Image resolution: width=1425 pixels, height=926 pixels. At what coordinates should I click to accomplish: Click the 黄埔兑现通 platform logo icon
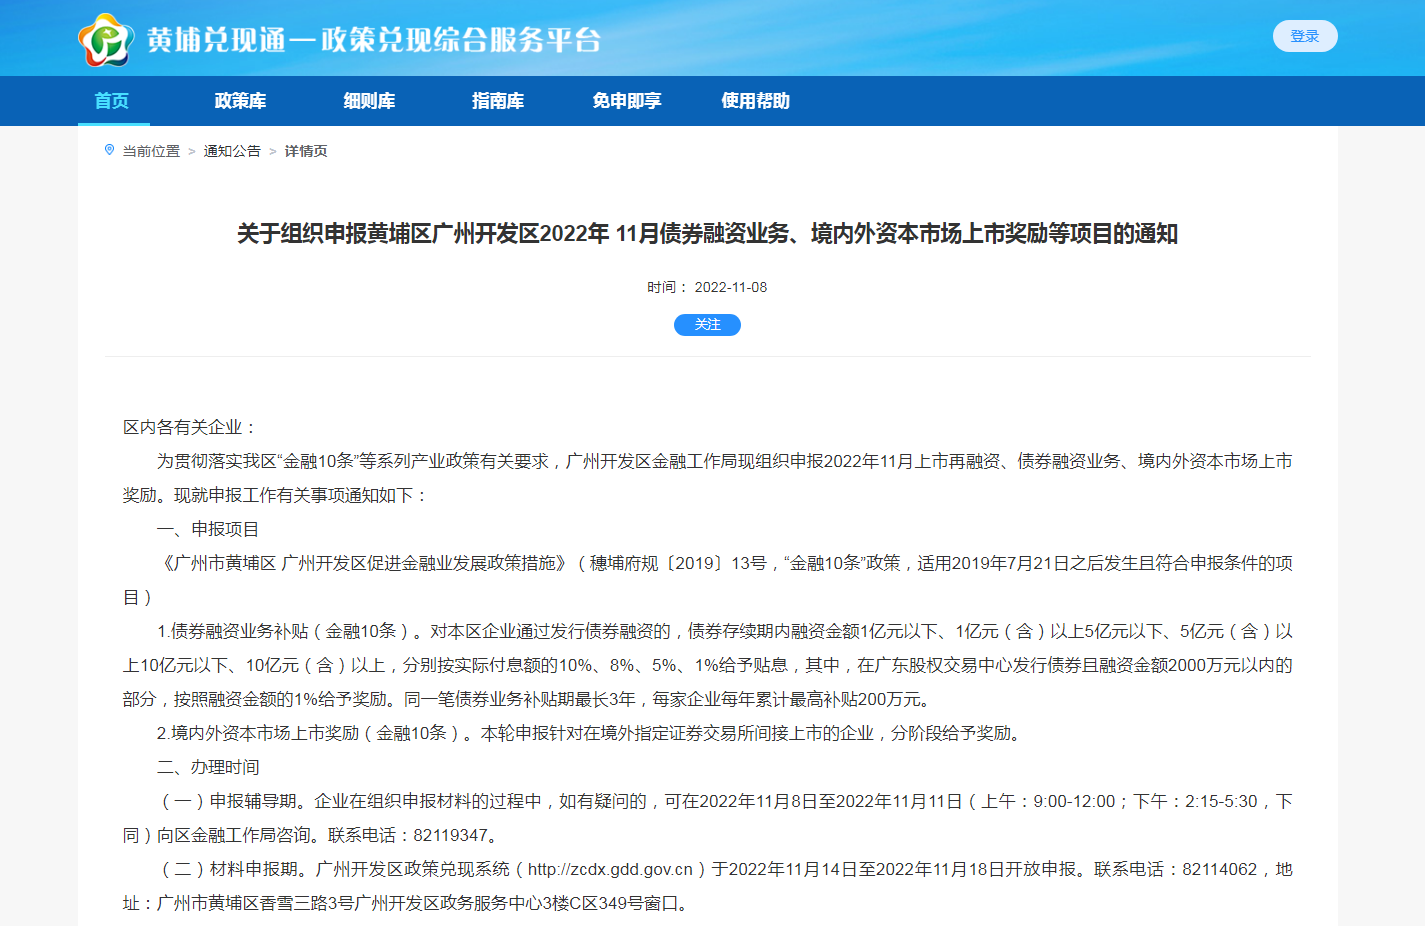tap(106, 39)
